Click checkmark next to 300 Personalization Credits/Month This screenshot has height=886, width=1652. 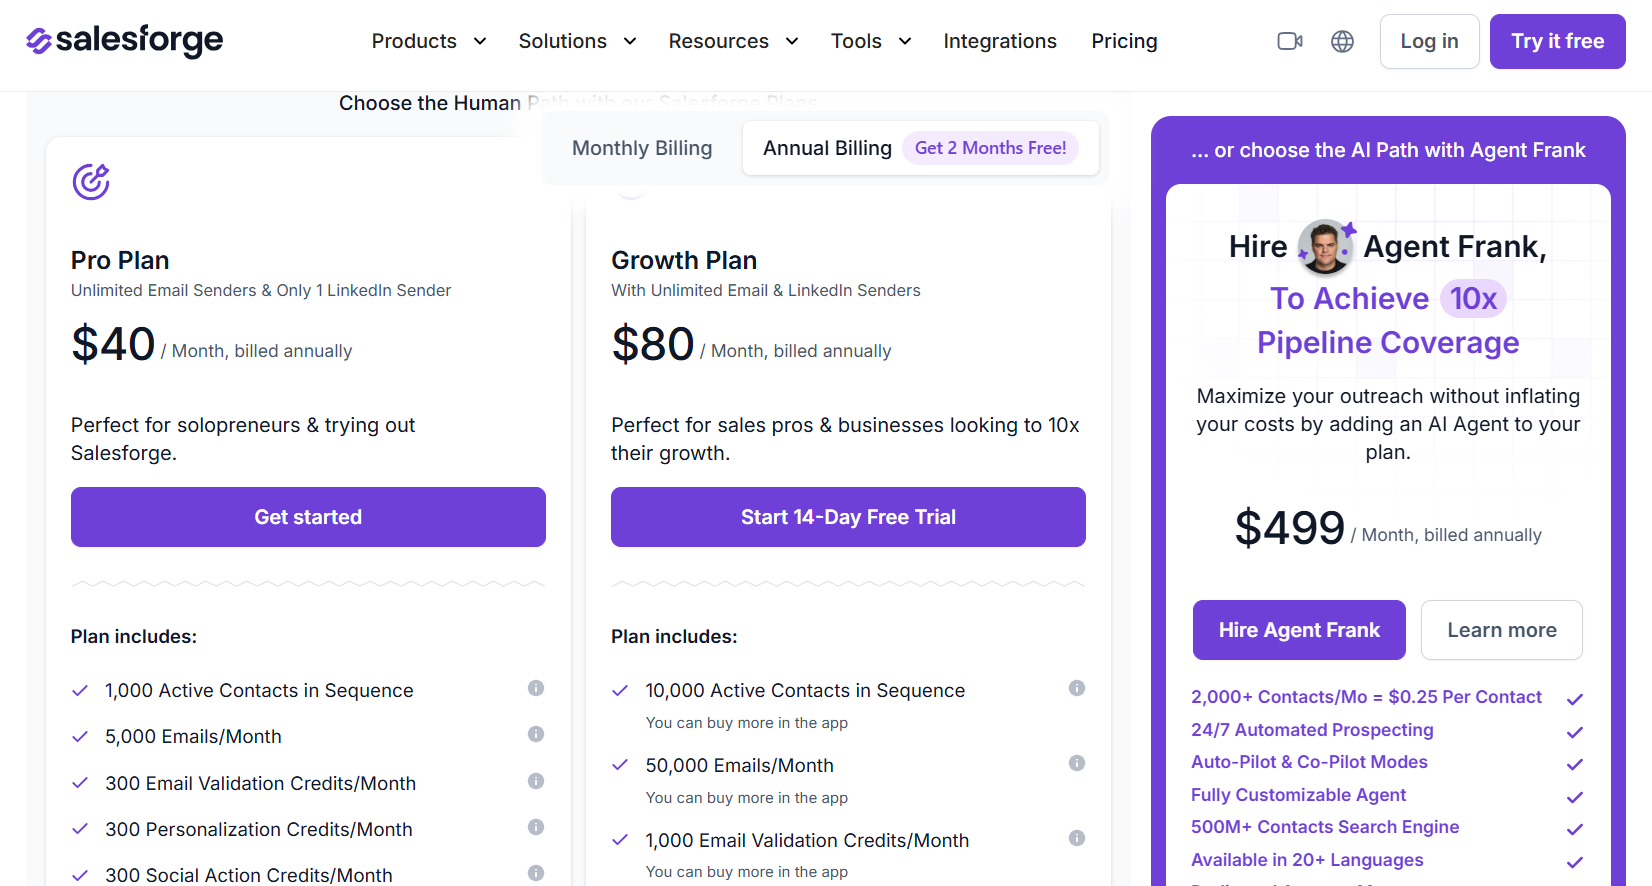click(x=80, y=829)
